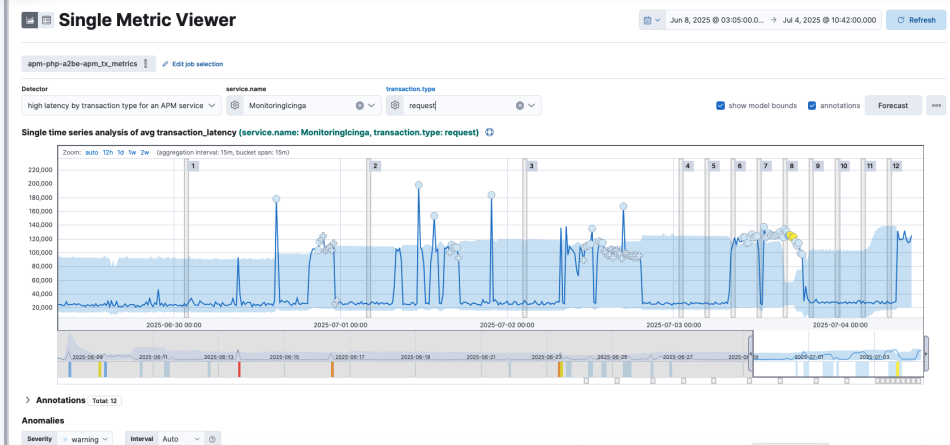This screenshot has height=445, width=950.
Task: Select annotation marker 3 on chart
Action: pyautogui.click(x=531, y=166)
